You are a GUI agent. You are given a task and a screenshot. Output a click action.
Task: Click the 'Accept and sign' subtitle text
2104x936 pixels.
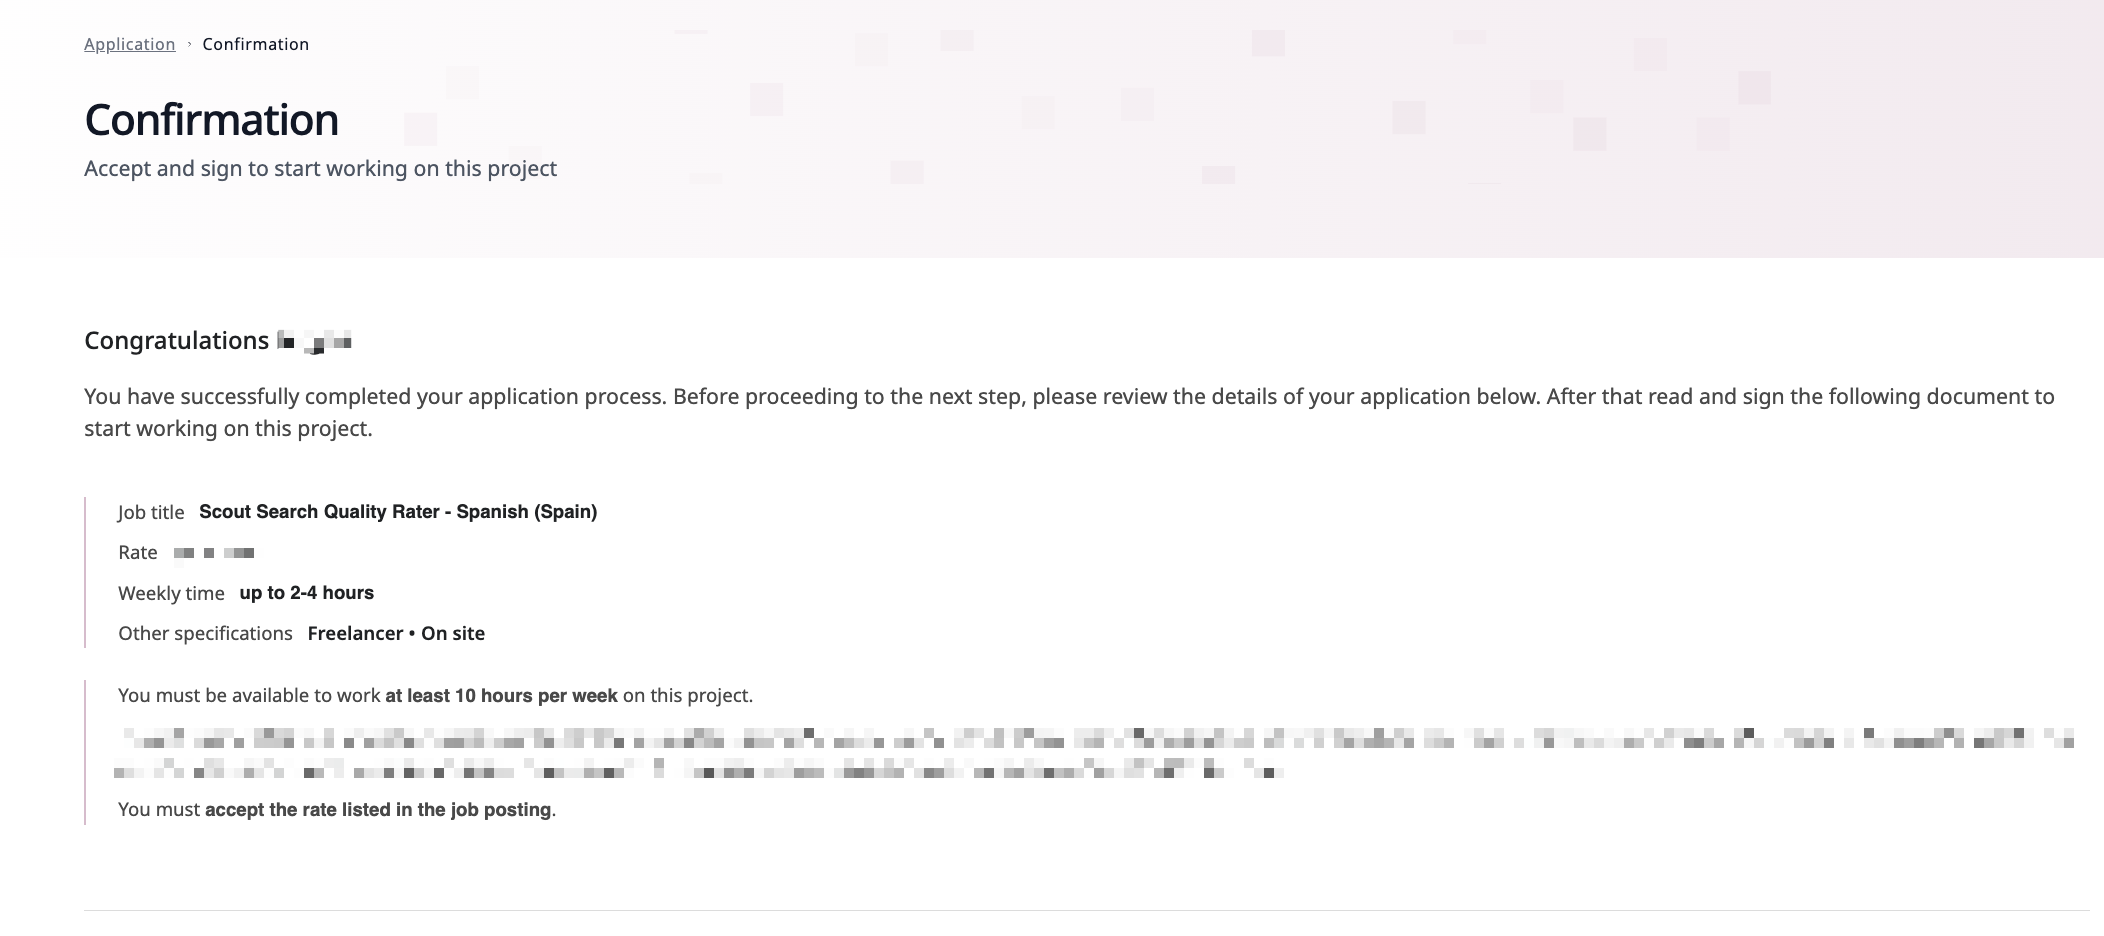click(320, 168)
